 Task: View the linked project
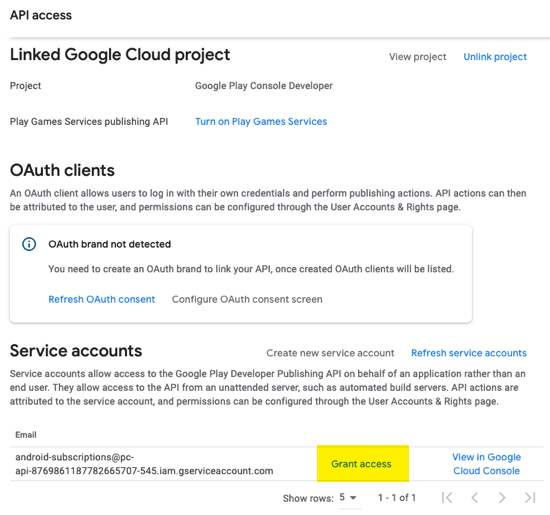coord(417,57)
